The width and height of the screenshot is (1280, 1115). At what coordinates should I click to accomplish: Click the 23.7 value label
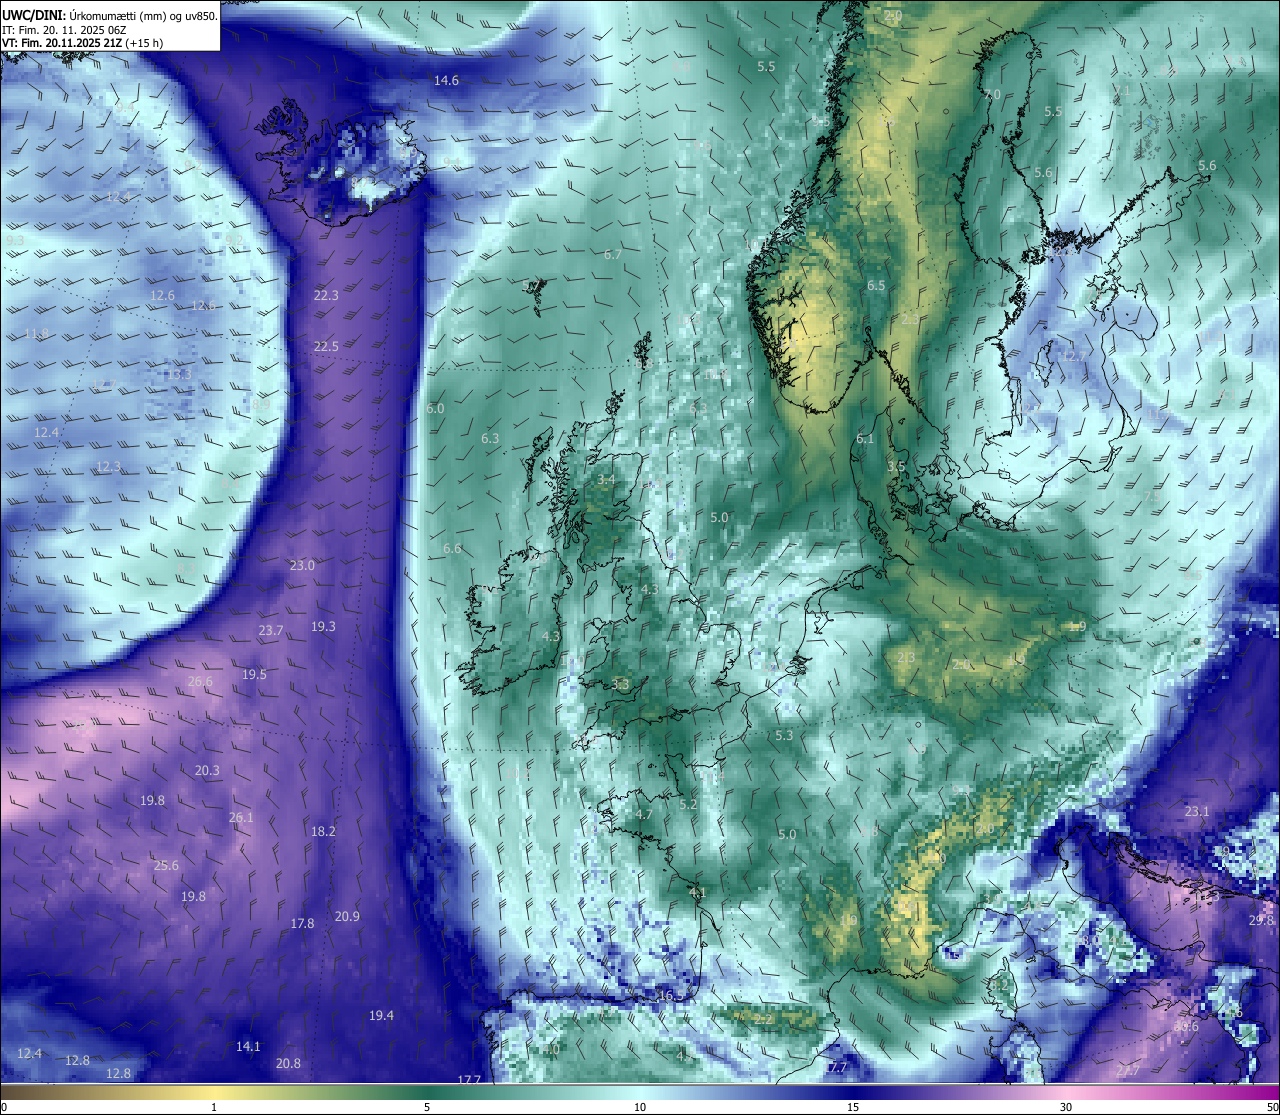[271, 630]
